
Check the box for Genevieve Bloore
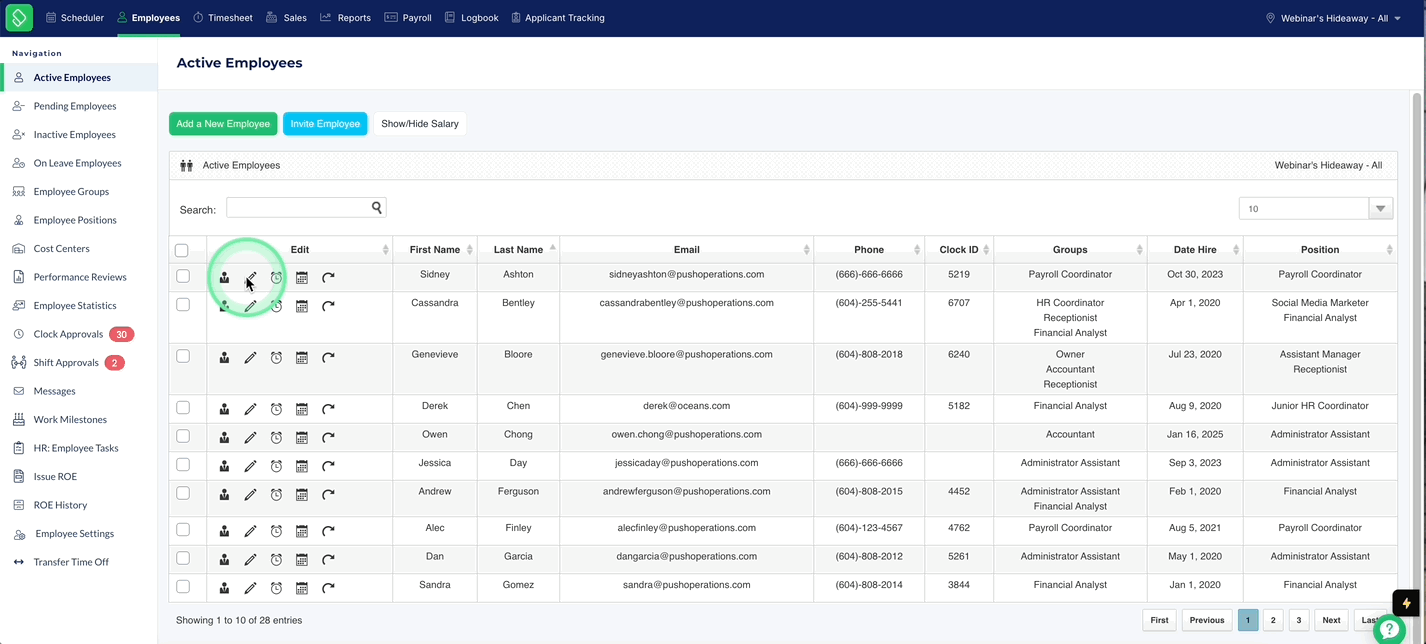(x=183, y=356)
